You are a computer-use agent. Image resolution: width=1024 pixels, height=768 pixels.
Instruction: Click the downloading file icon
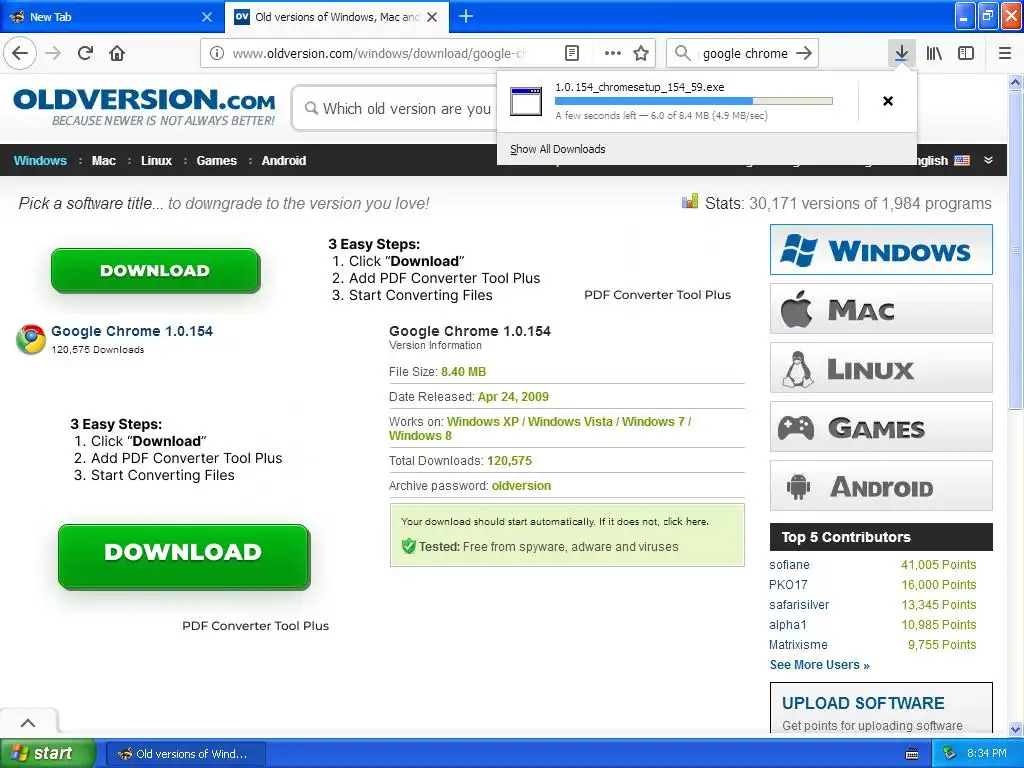526,101
